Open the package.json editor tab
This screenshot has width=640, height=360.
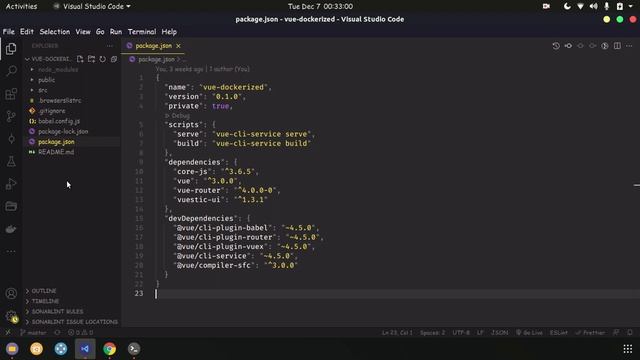tap(153, 46)
